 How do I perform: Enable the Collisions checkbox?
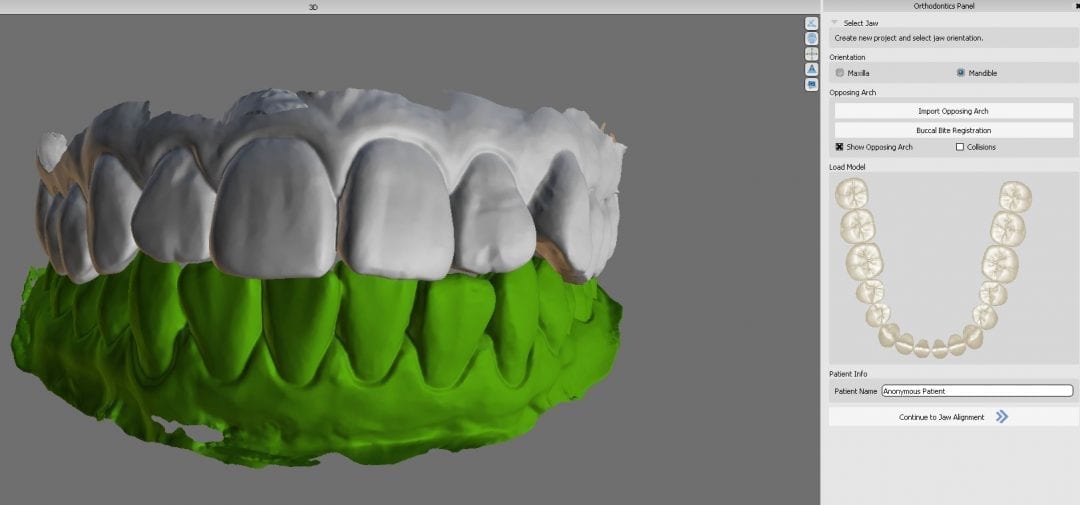959,147
